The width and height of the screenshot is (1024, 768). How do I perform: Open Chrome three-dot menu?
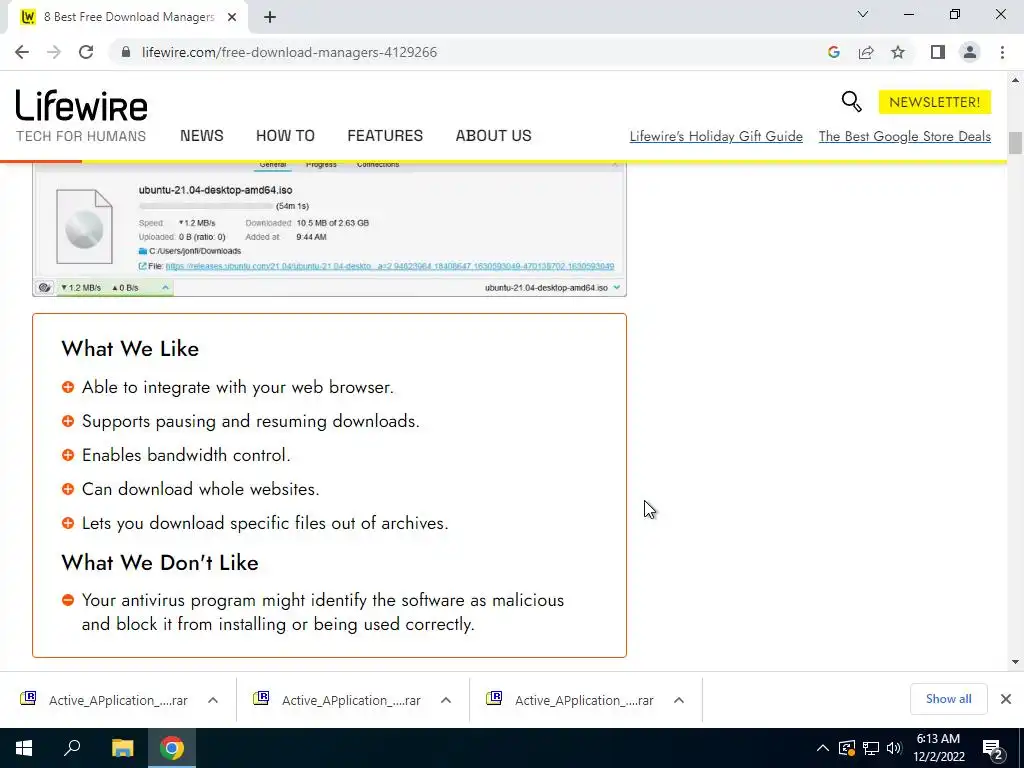pos(1002,52)
